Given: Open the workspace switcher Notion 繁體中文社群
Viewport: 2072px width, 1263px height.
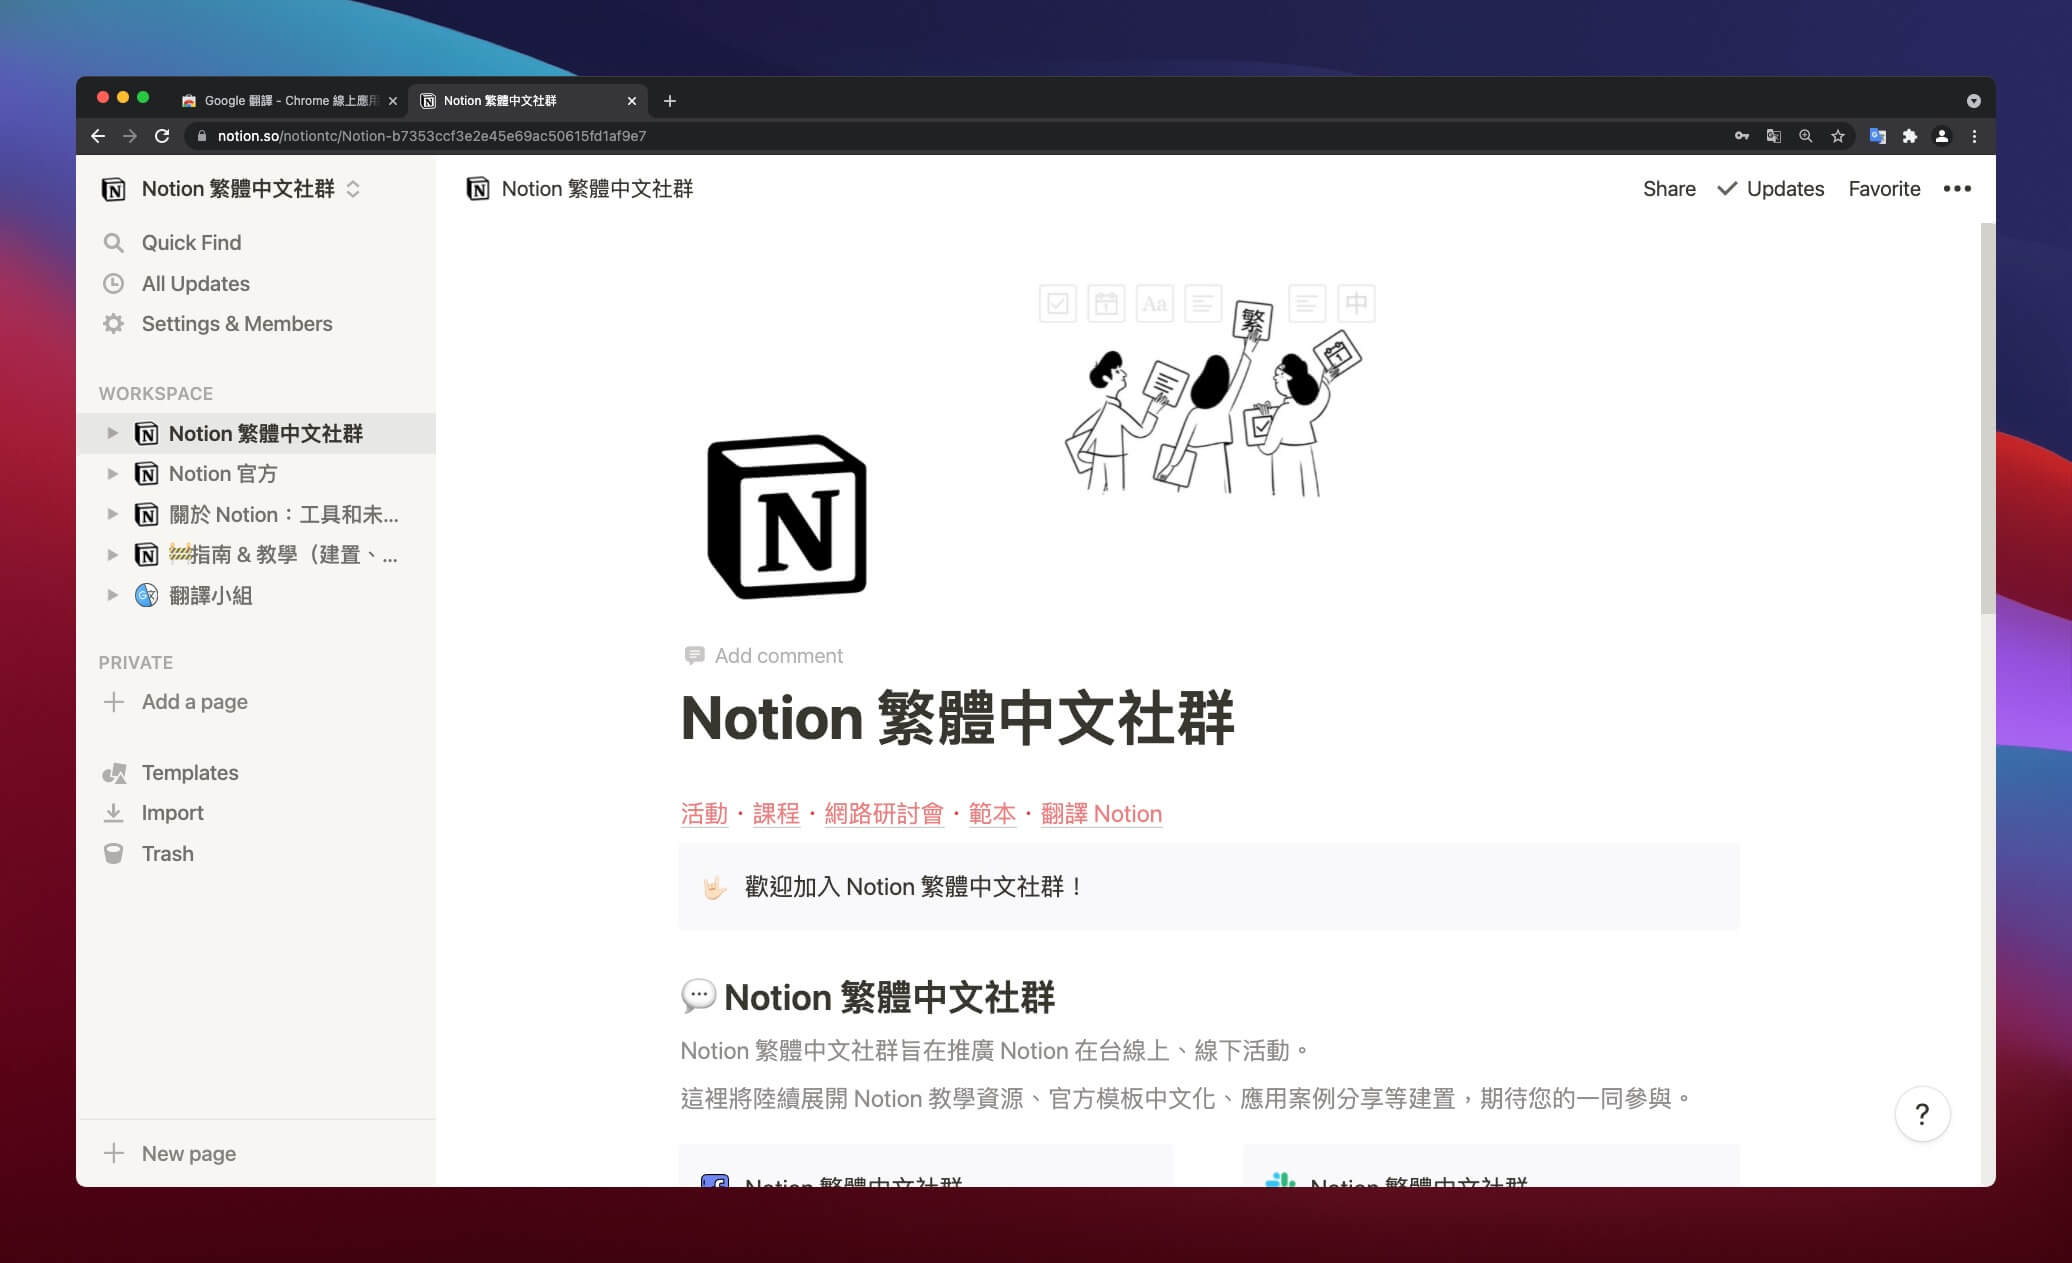Looking at the screenshot, I should tap(231, 189).
